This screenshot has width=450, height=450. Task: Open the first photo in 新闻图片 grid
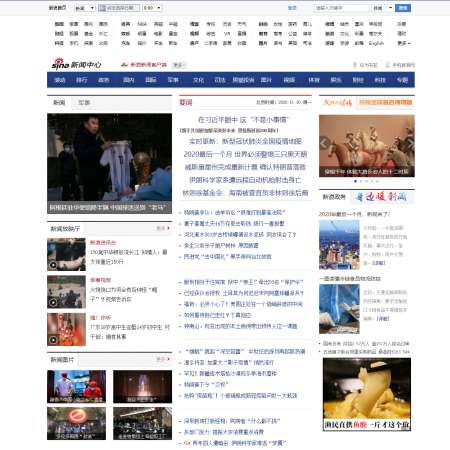click(76, 386)
